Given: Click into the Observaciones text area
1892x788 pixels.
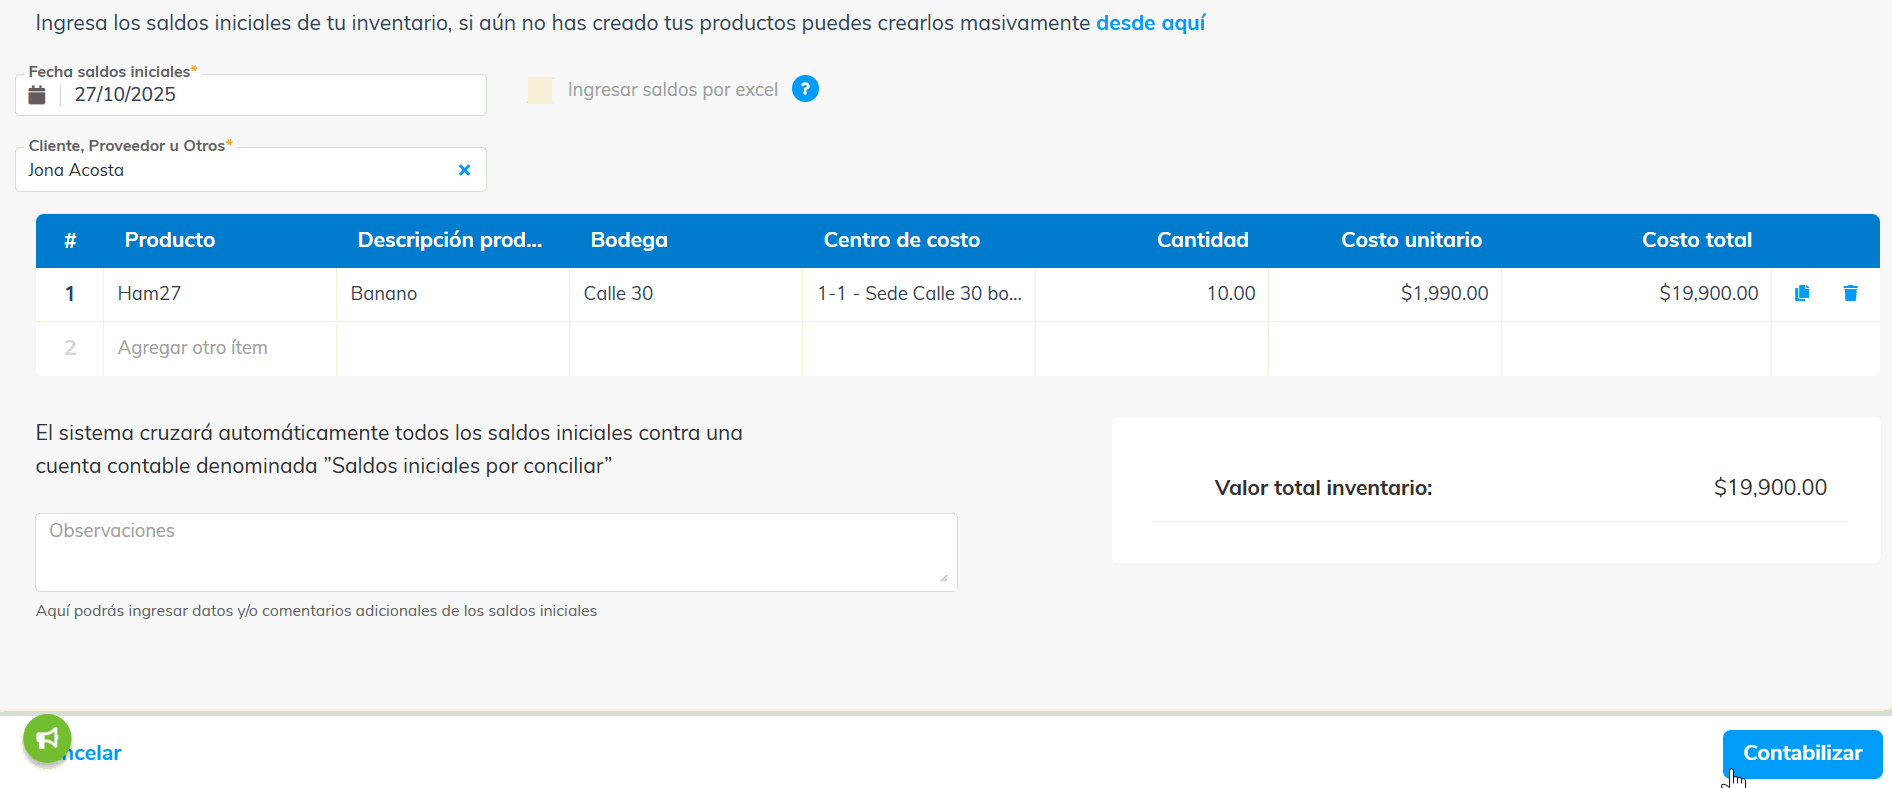Looking at the screenshot, I should click(x=495, y=552).
